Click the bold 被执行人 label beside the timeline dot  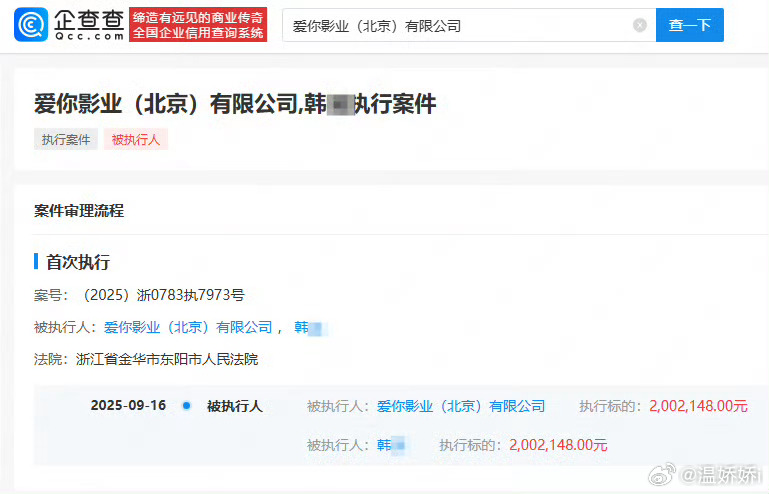(x=234, y=406)
